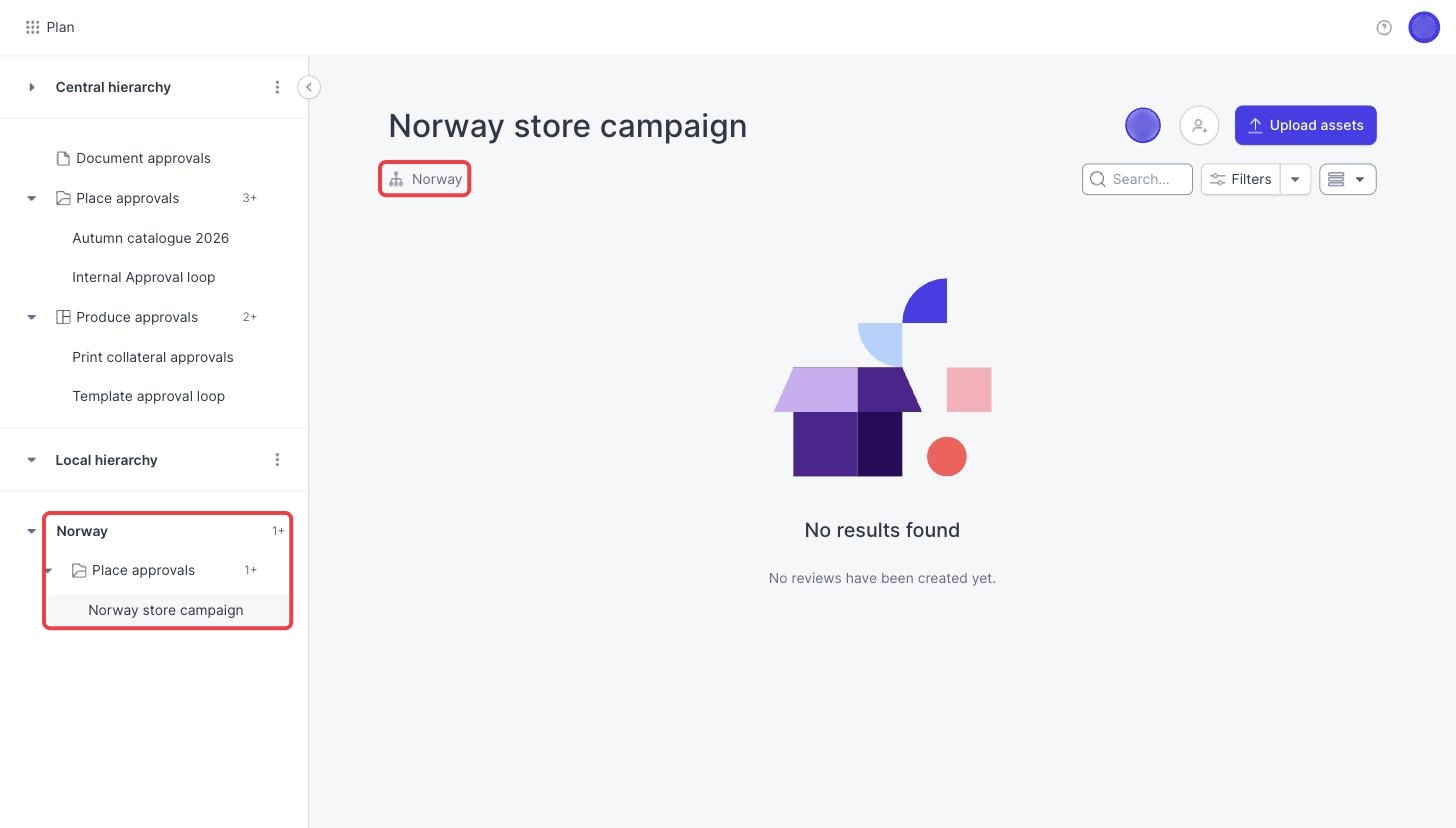Collapse the sidebar with the chevron button
The height and width of the screenshot is (828, 1456).
coord(309,87)
